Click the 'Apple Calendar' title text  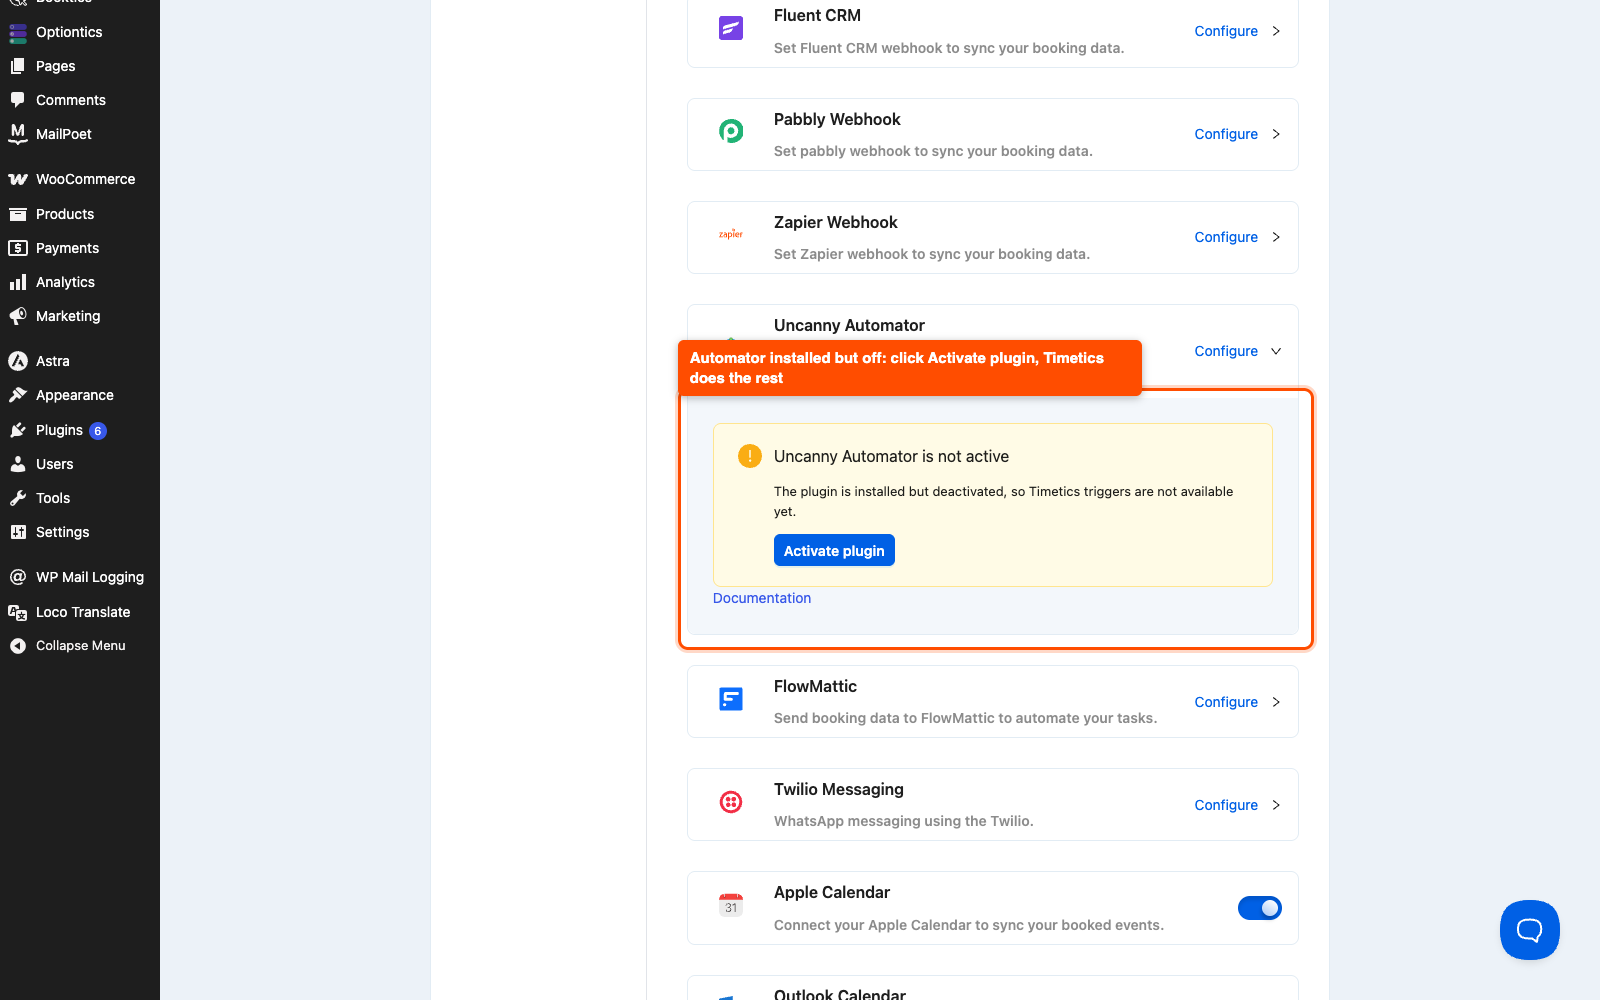[x=832, y=892]
